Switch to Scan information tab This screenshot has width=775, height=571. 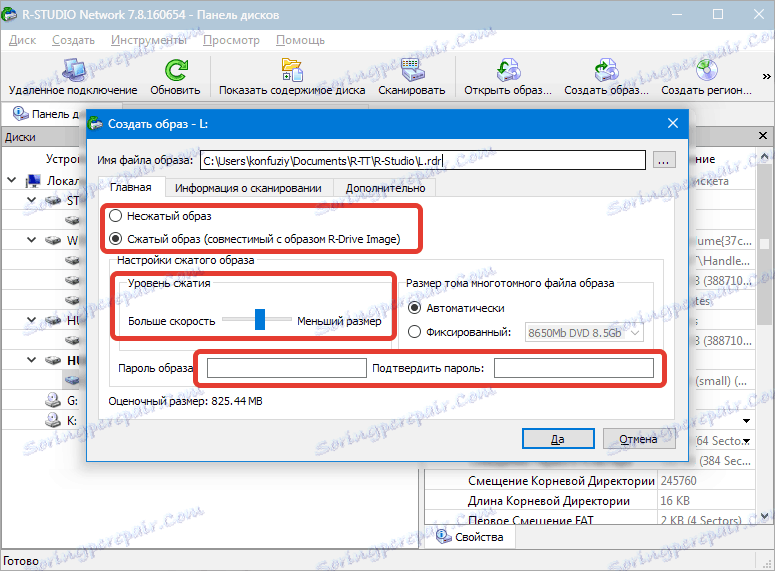pyautogui.click(x=248, y=188)
